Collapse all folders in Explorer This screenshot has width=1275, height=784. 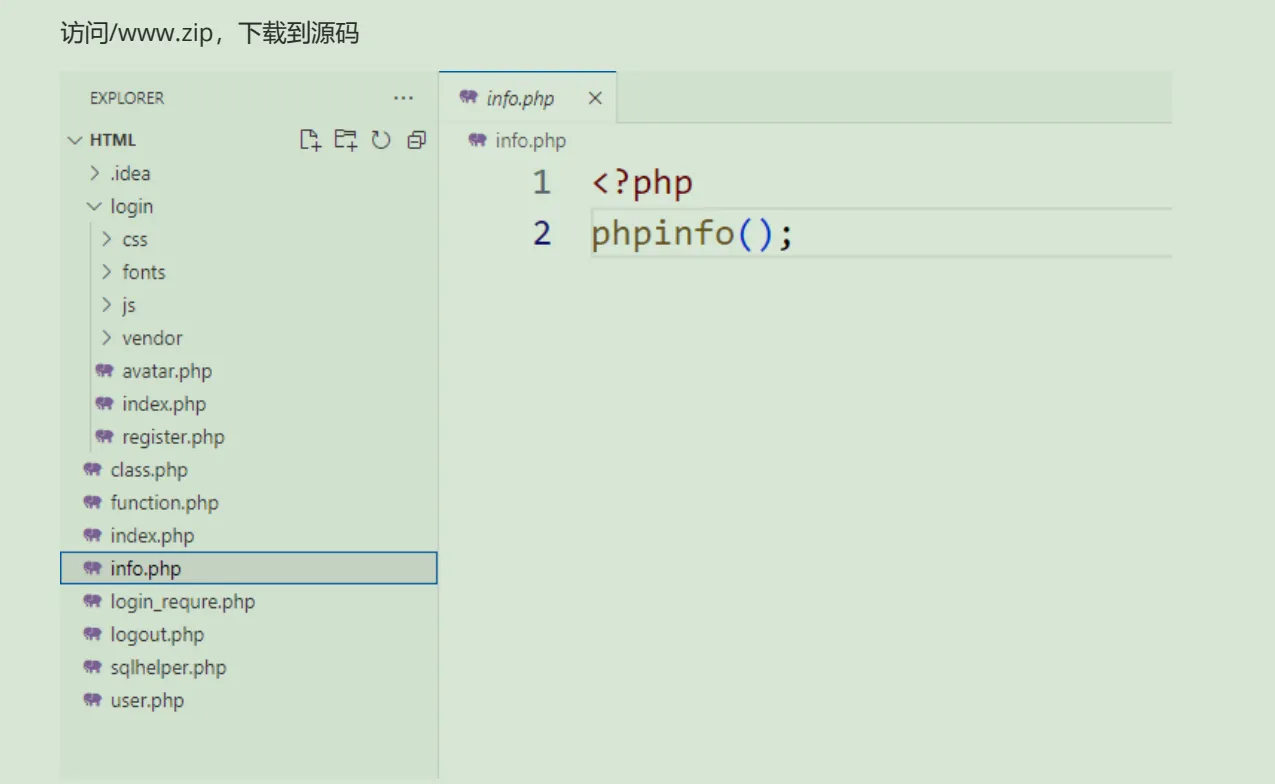[x=417, y=140]
